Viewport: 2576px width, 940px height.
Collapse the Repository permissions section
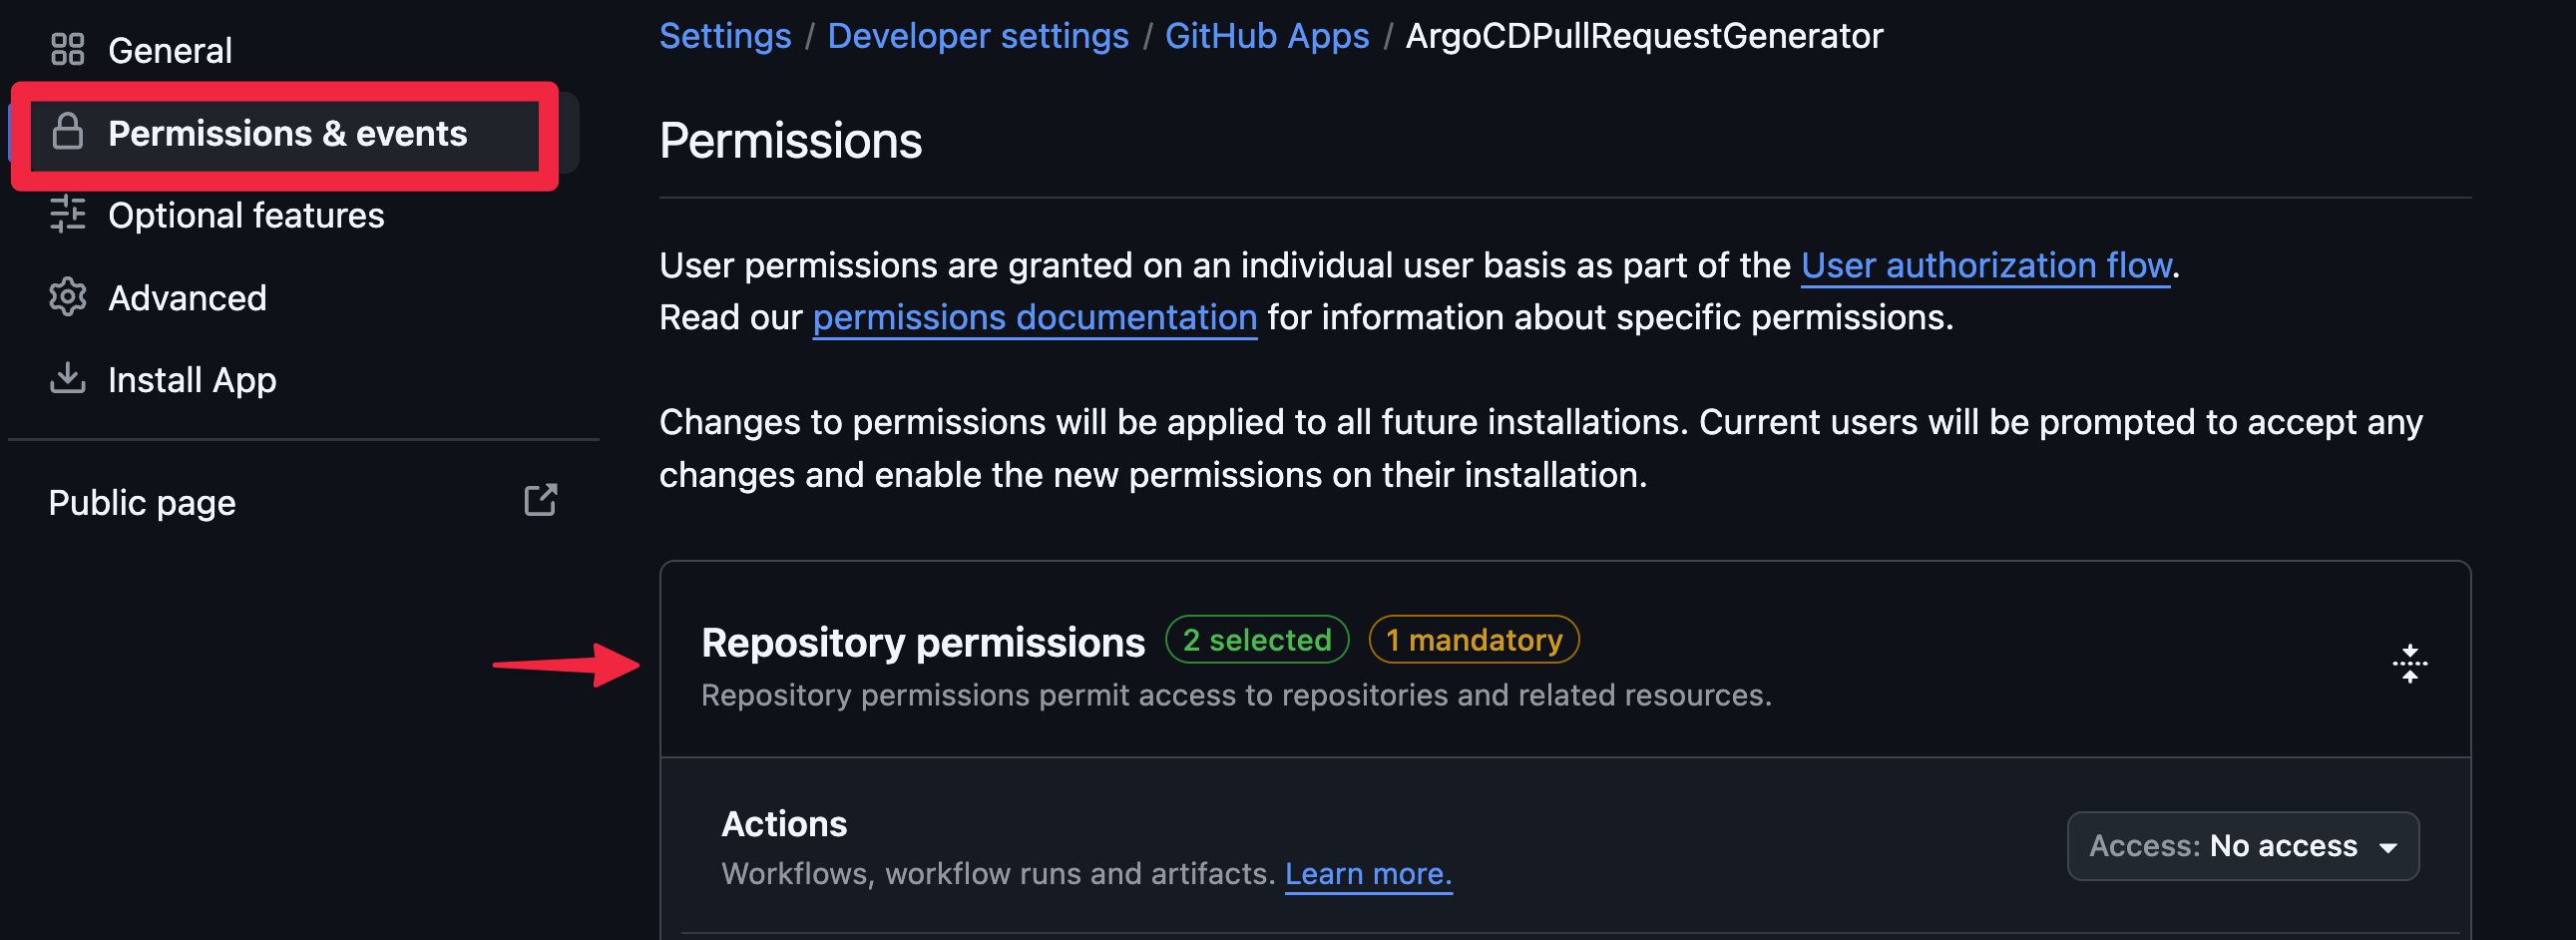[x=2410, y=664]
